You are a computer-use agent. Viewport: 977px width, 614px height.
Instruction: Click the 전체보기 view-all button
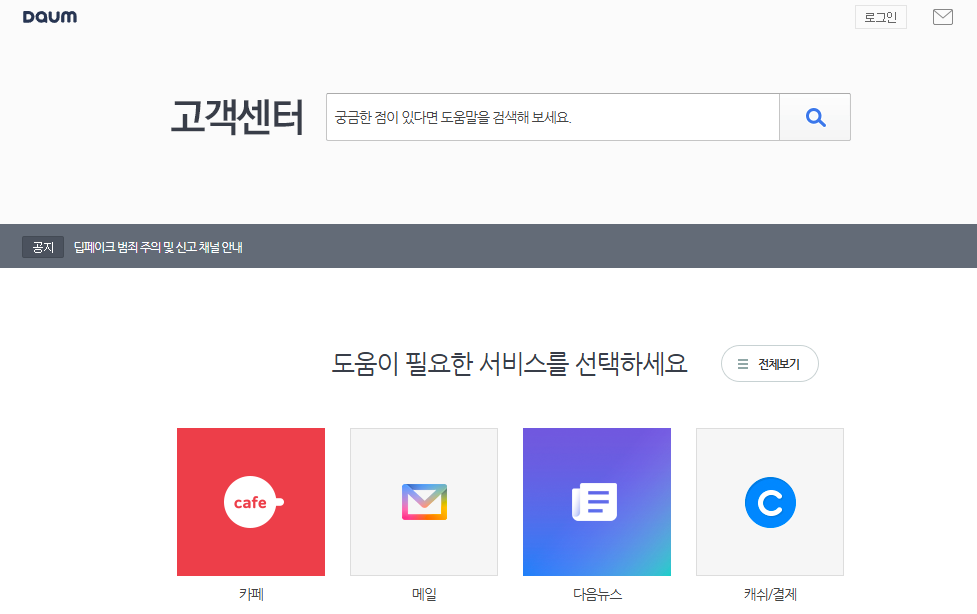point(770,363)
